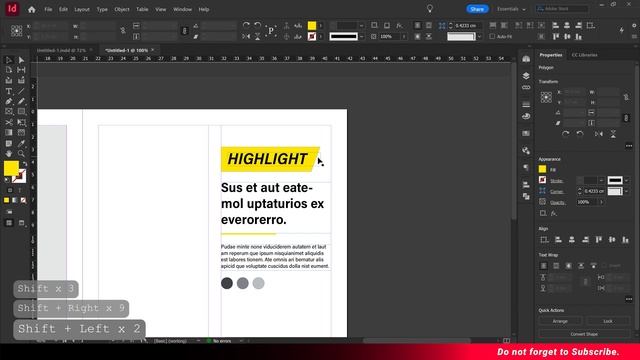
Task: Open stroke weight dropdown in Properties
Action: [x=601, y=180]
